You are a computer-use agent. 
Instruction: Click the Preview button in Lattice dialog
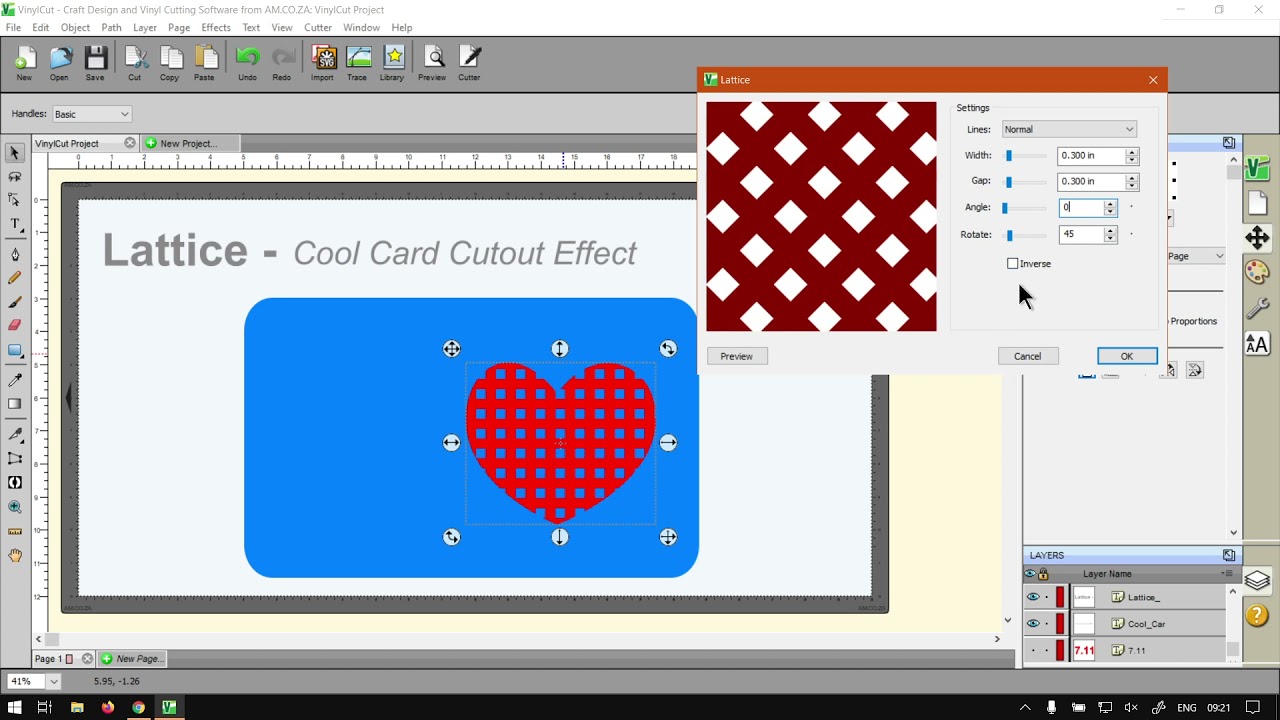[x=737, y=356]
